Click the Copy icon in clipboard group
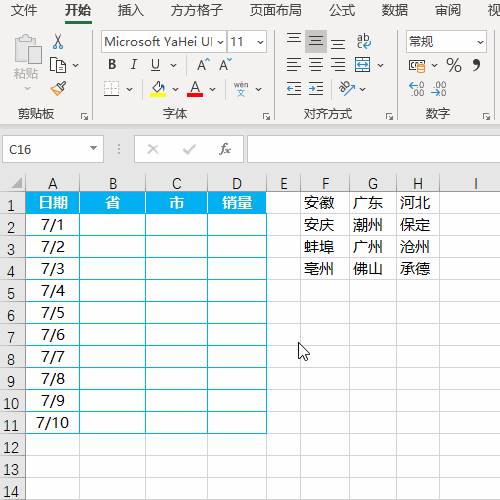This screenshot has width=500, height=500. pos(58,65)
